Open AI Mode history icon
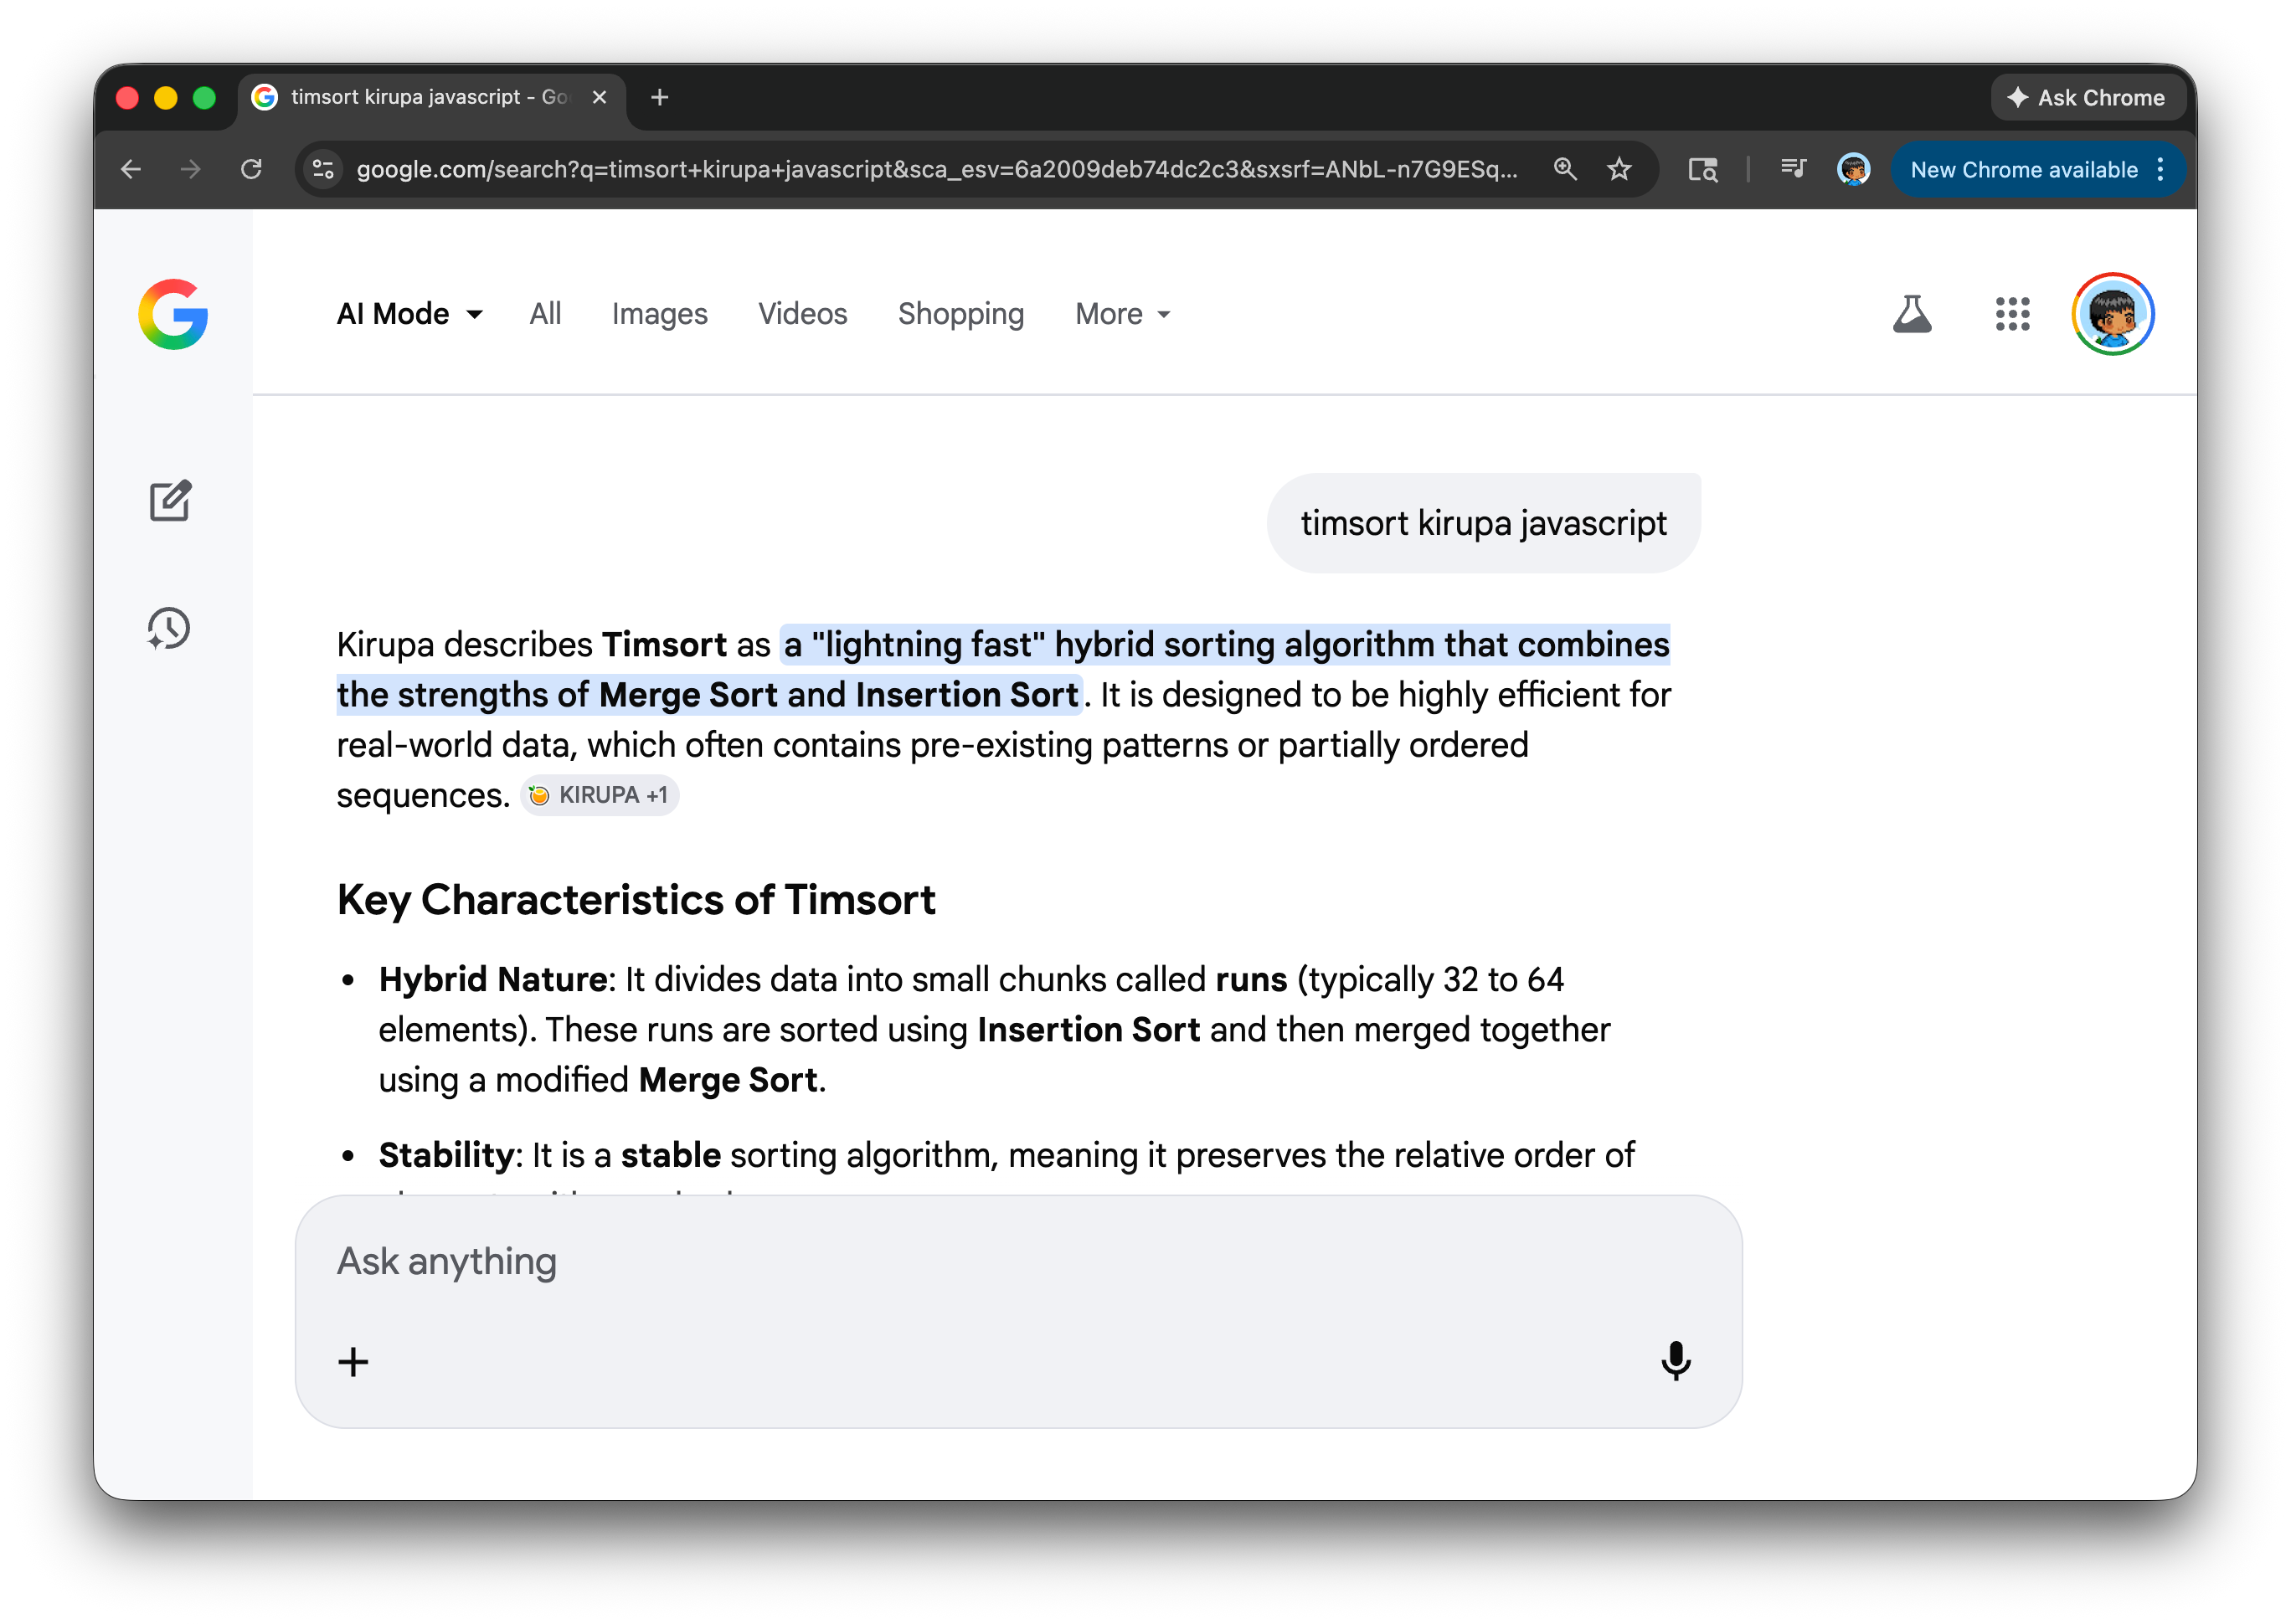 169,628
